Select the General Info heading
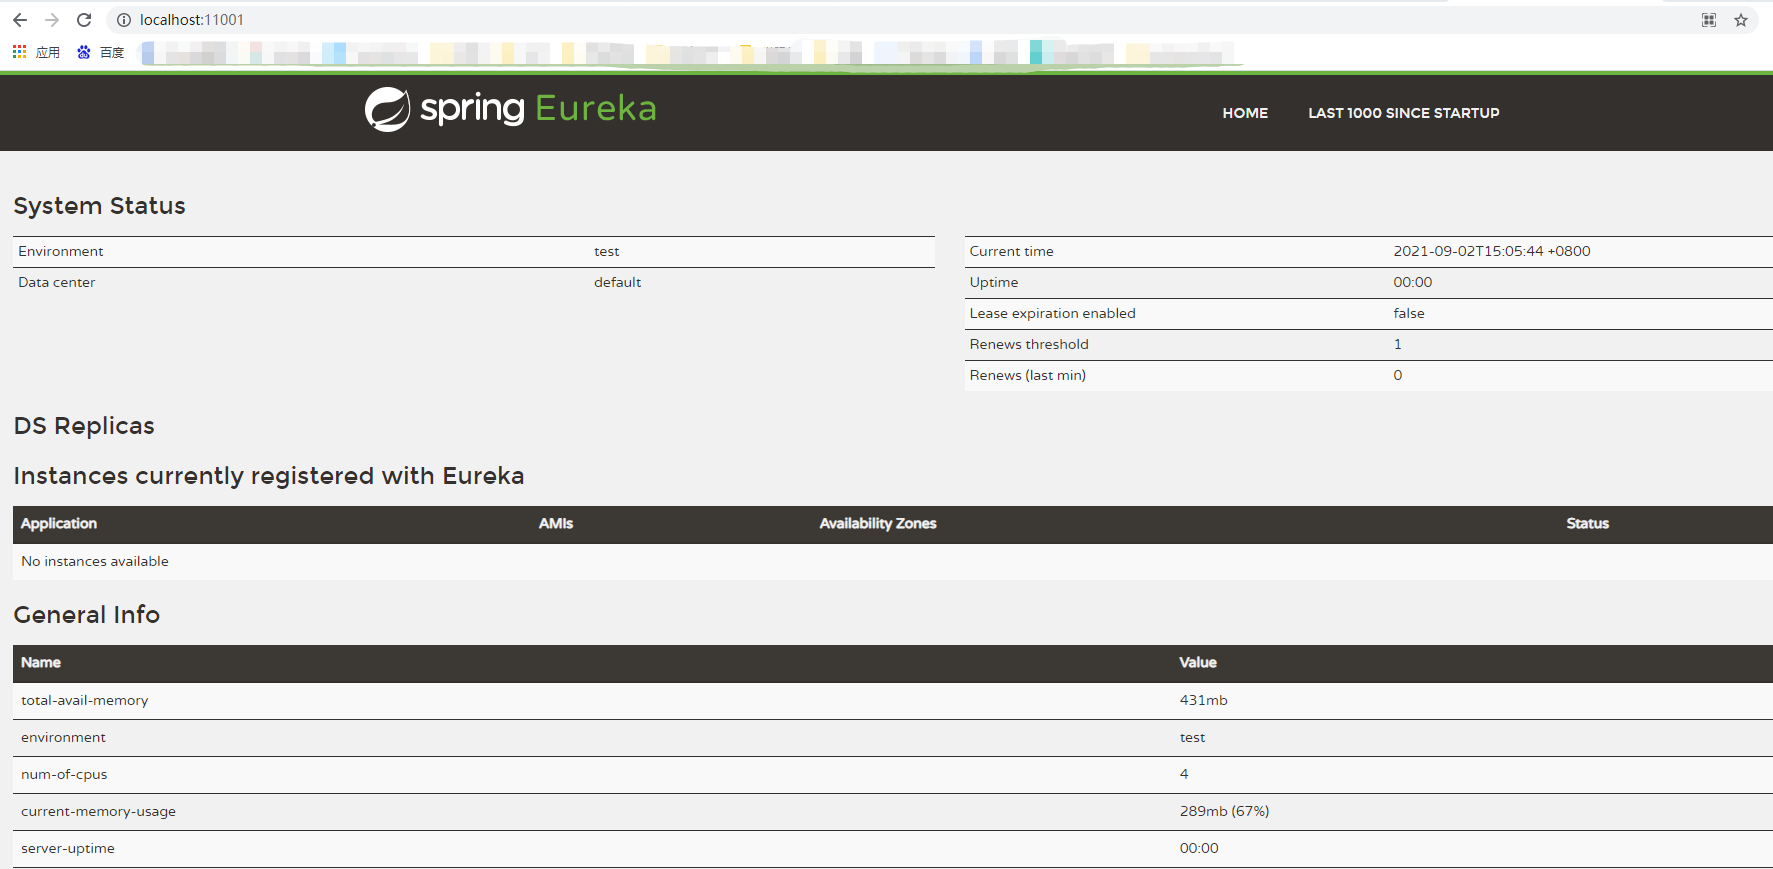1773x869 pixels. click(x=87, y=615)
